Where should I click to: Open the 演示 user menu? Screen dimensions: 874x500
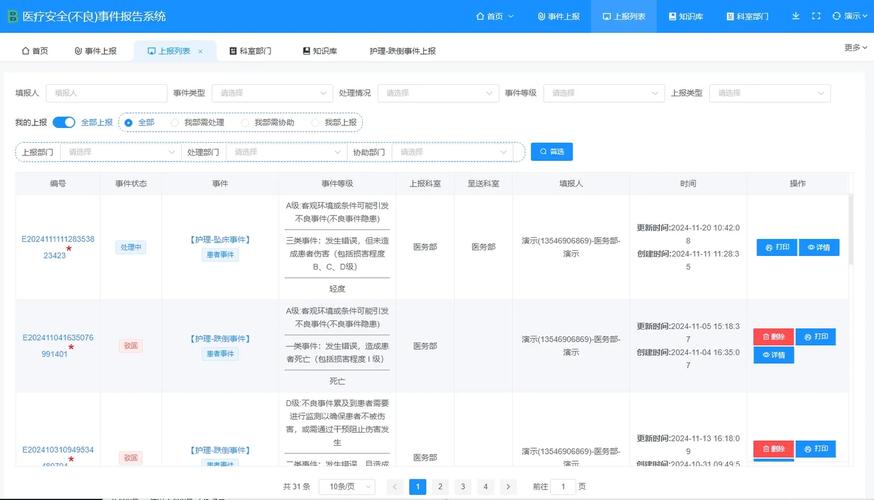coord(850,16)
